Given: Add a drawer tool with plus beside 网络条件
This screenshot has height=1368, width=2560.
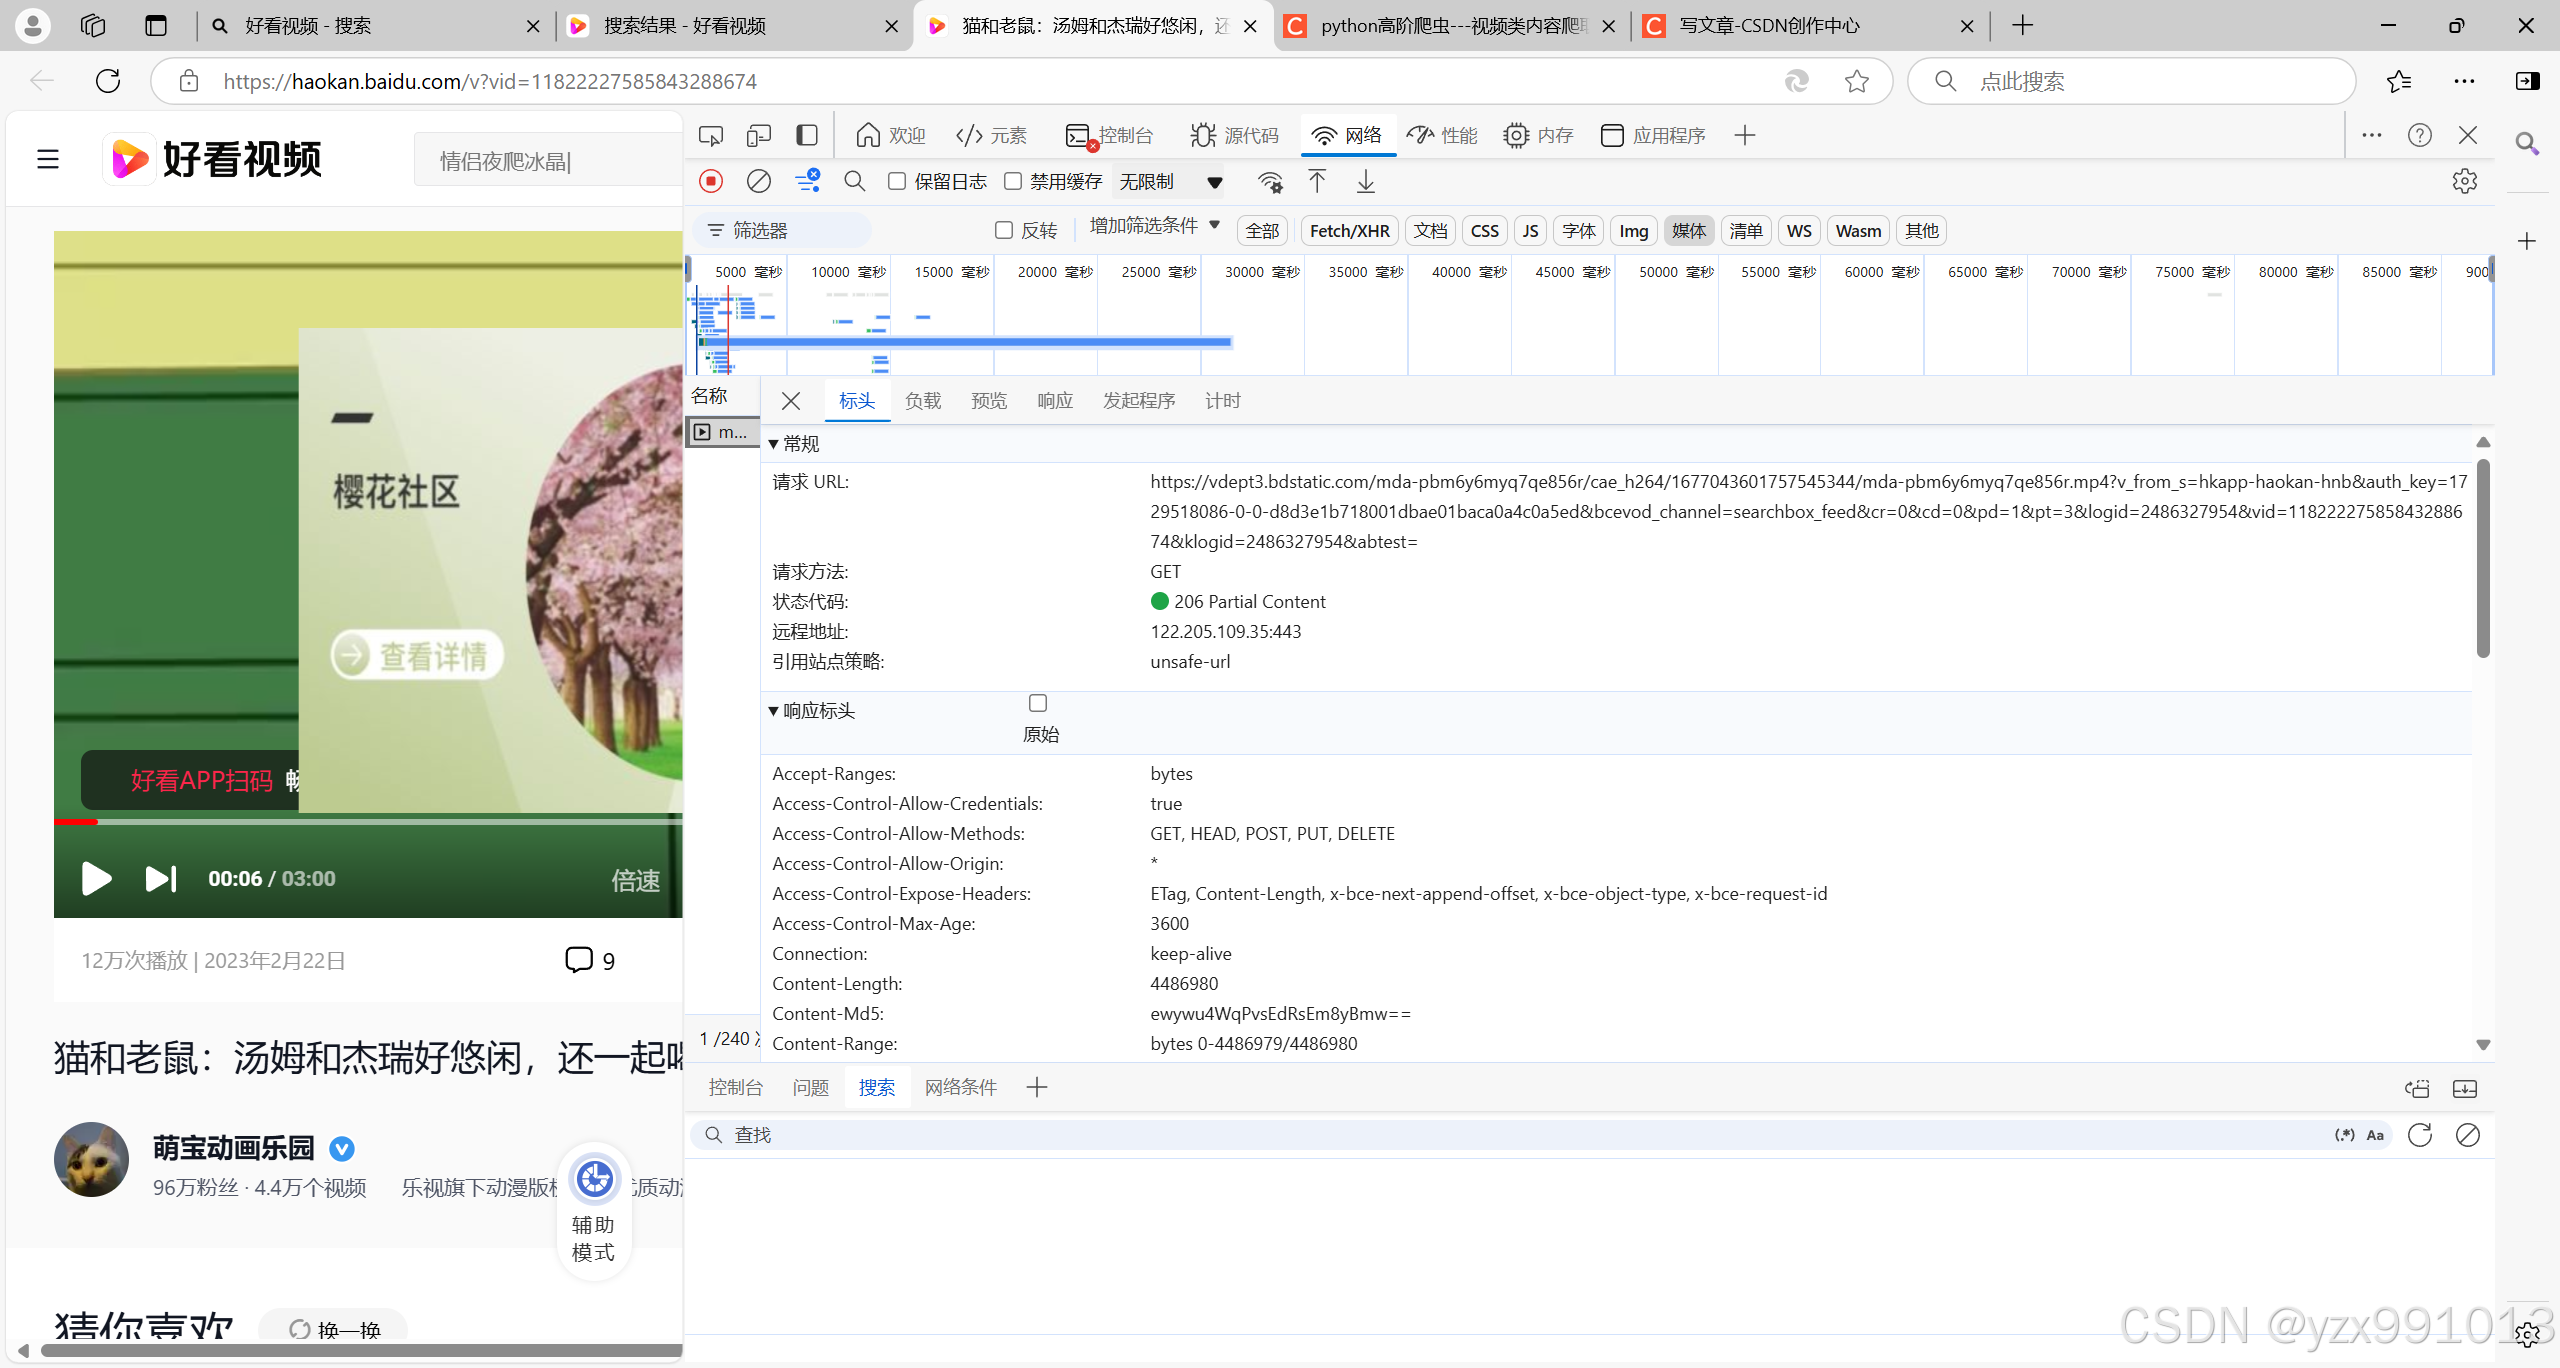Looking at the screenshot, I should tap(1037, 1087).
